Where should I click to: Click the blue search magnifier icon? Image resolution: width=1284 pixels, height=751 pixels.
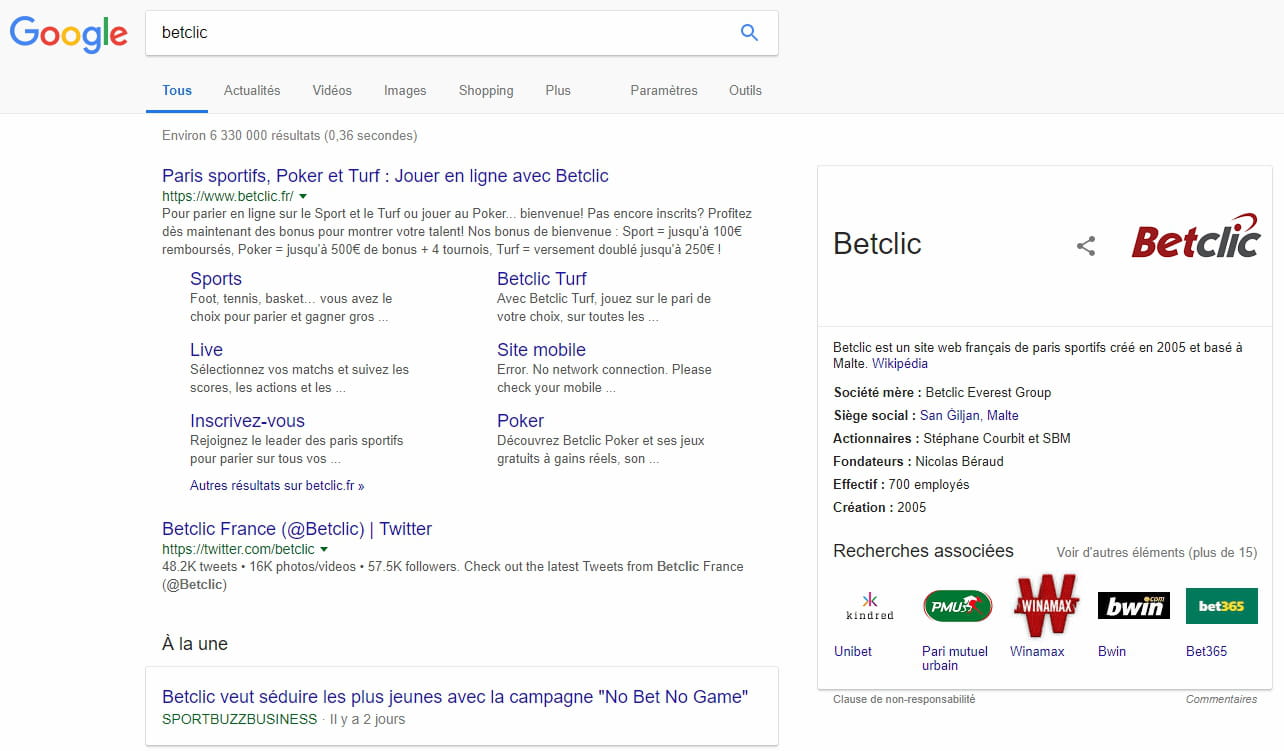(749, 33)
